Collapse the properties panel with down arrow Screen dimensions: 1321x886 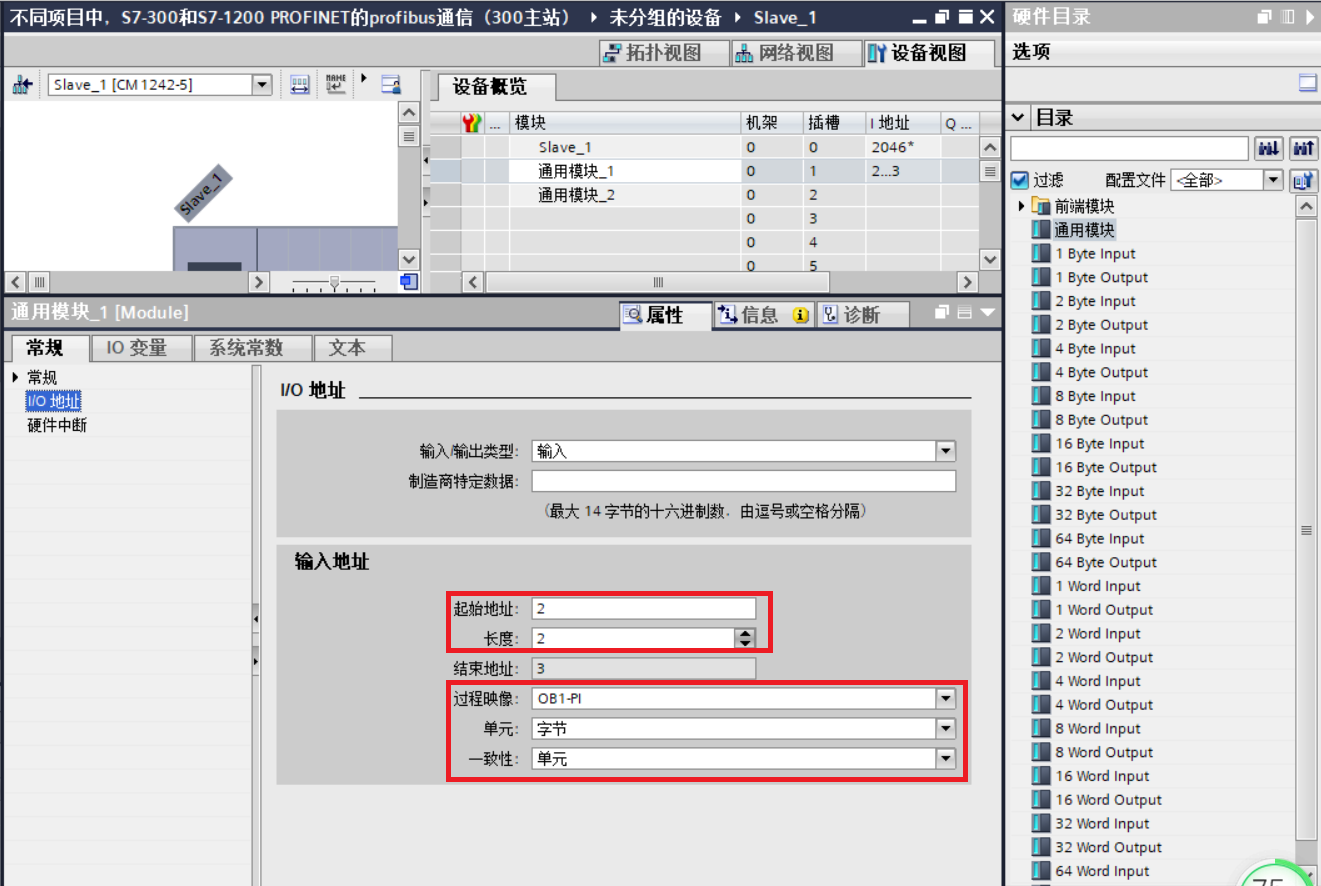tap(988, 313)
